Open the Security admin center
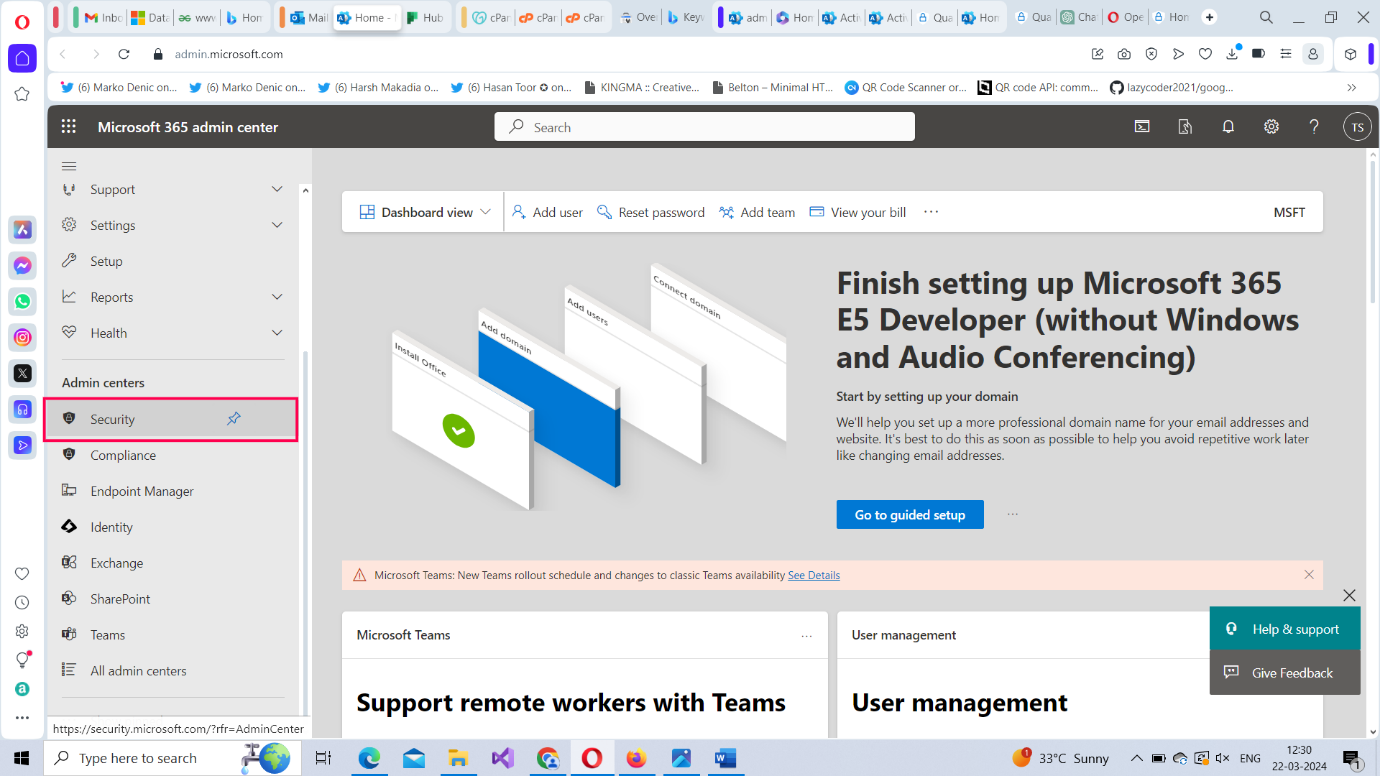This screenshot has width=1380, height=776. click(171, 419)
